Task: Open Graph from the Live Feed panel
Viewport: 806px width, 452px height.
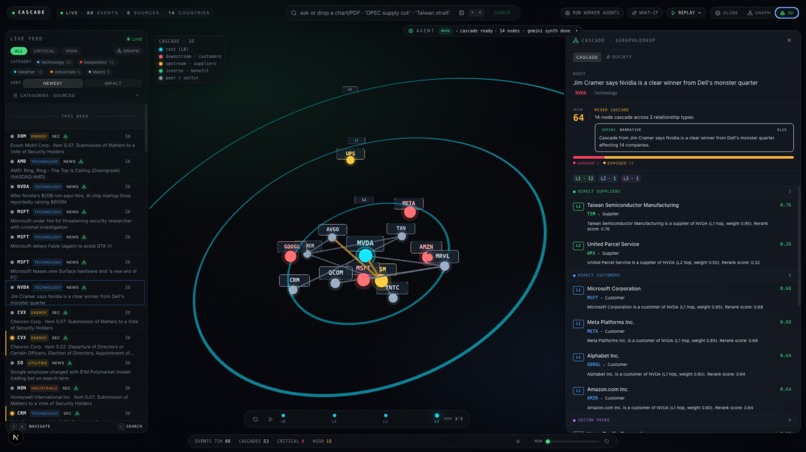Action: pyautogui.click(x=128, y=51)
